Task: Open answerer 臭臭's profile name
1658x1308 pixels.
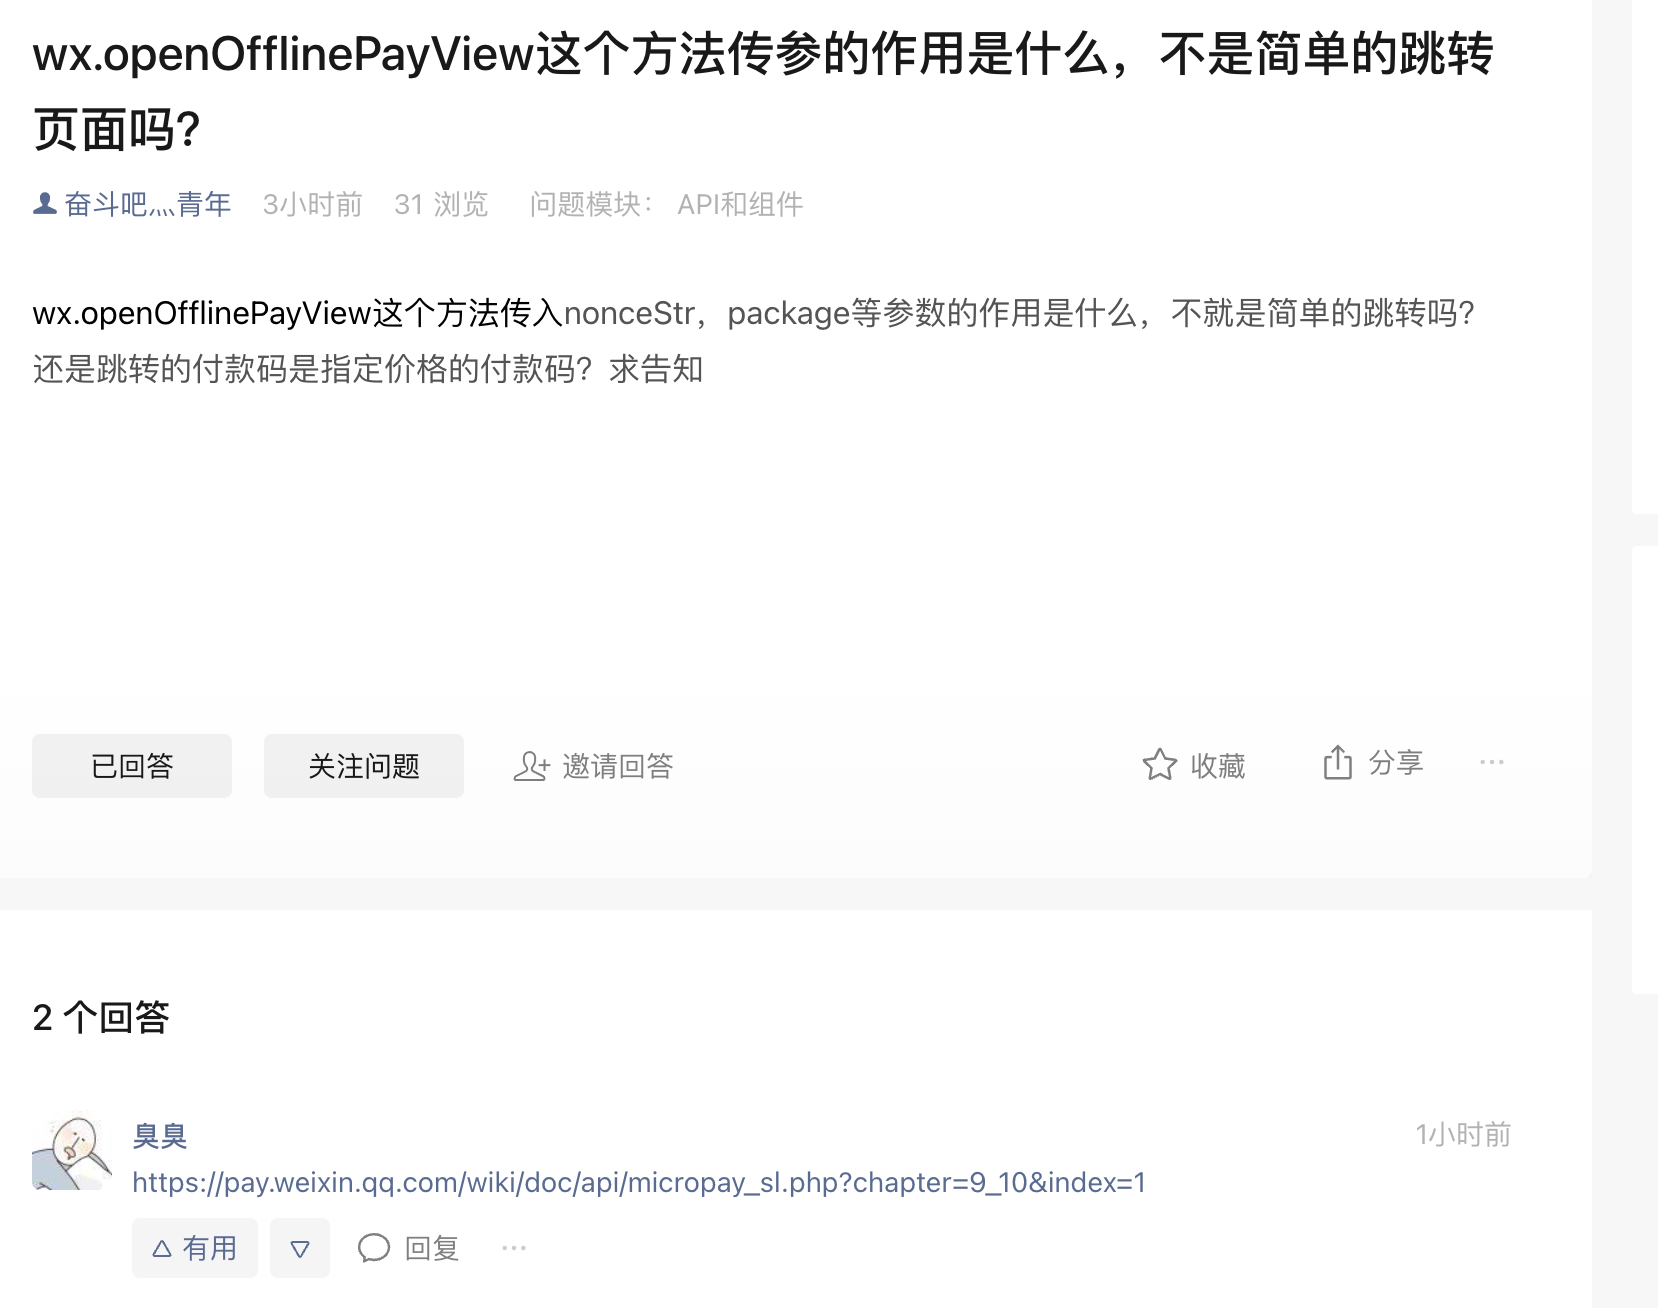Action: pos(160,1136)
